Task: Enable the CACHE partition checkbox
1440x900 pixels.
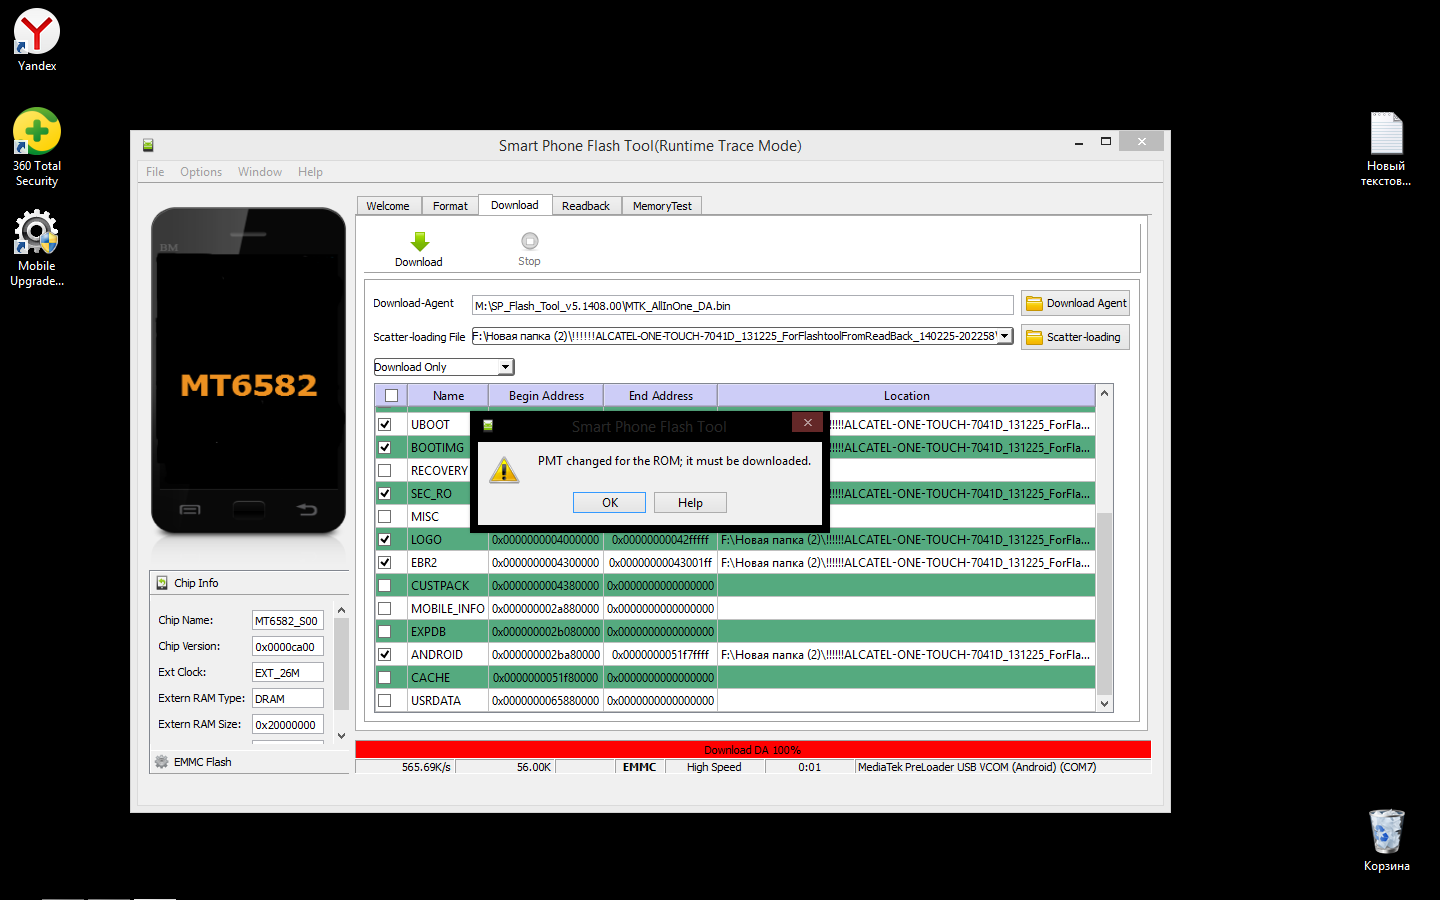Action: coord(385,677)
